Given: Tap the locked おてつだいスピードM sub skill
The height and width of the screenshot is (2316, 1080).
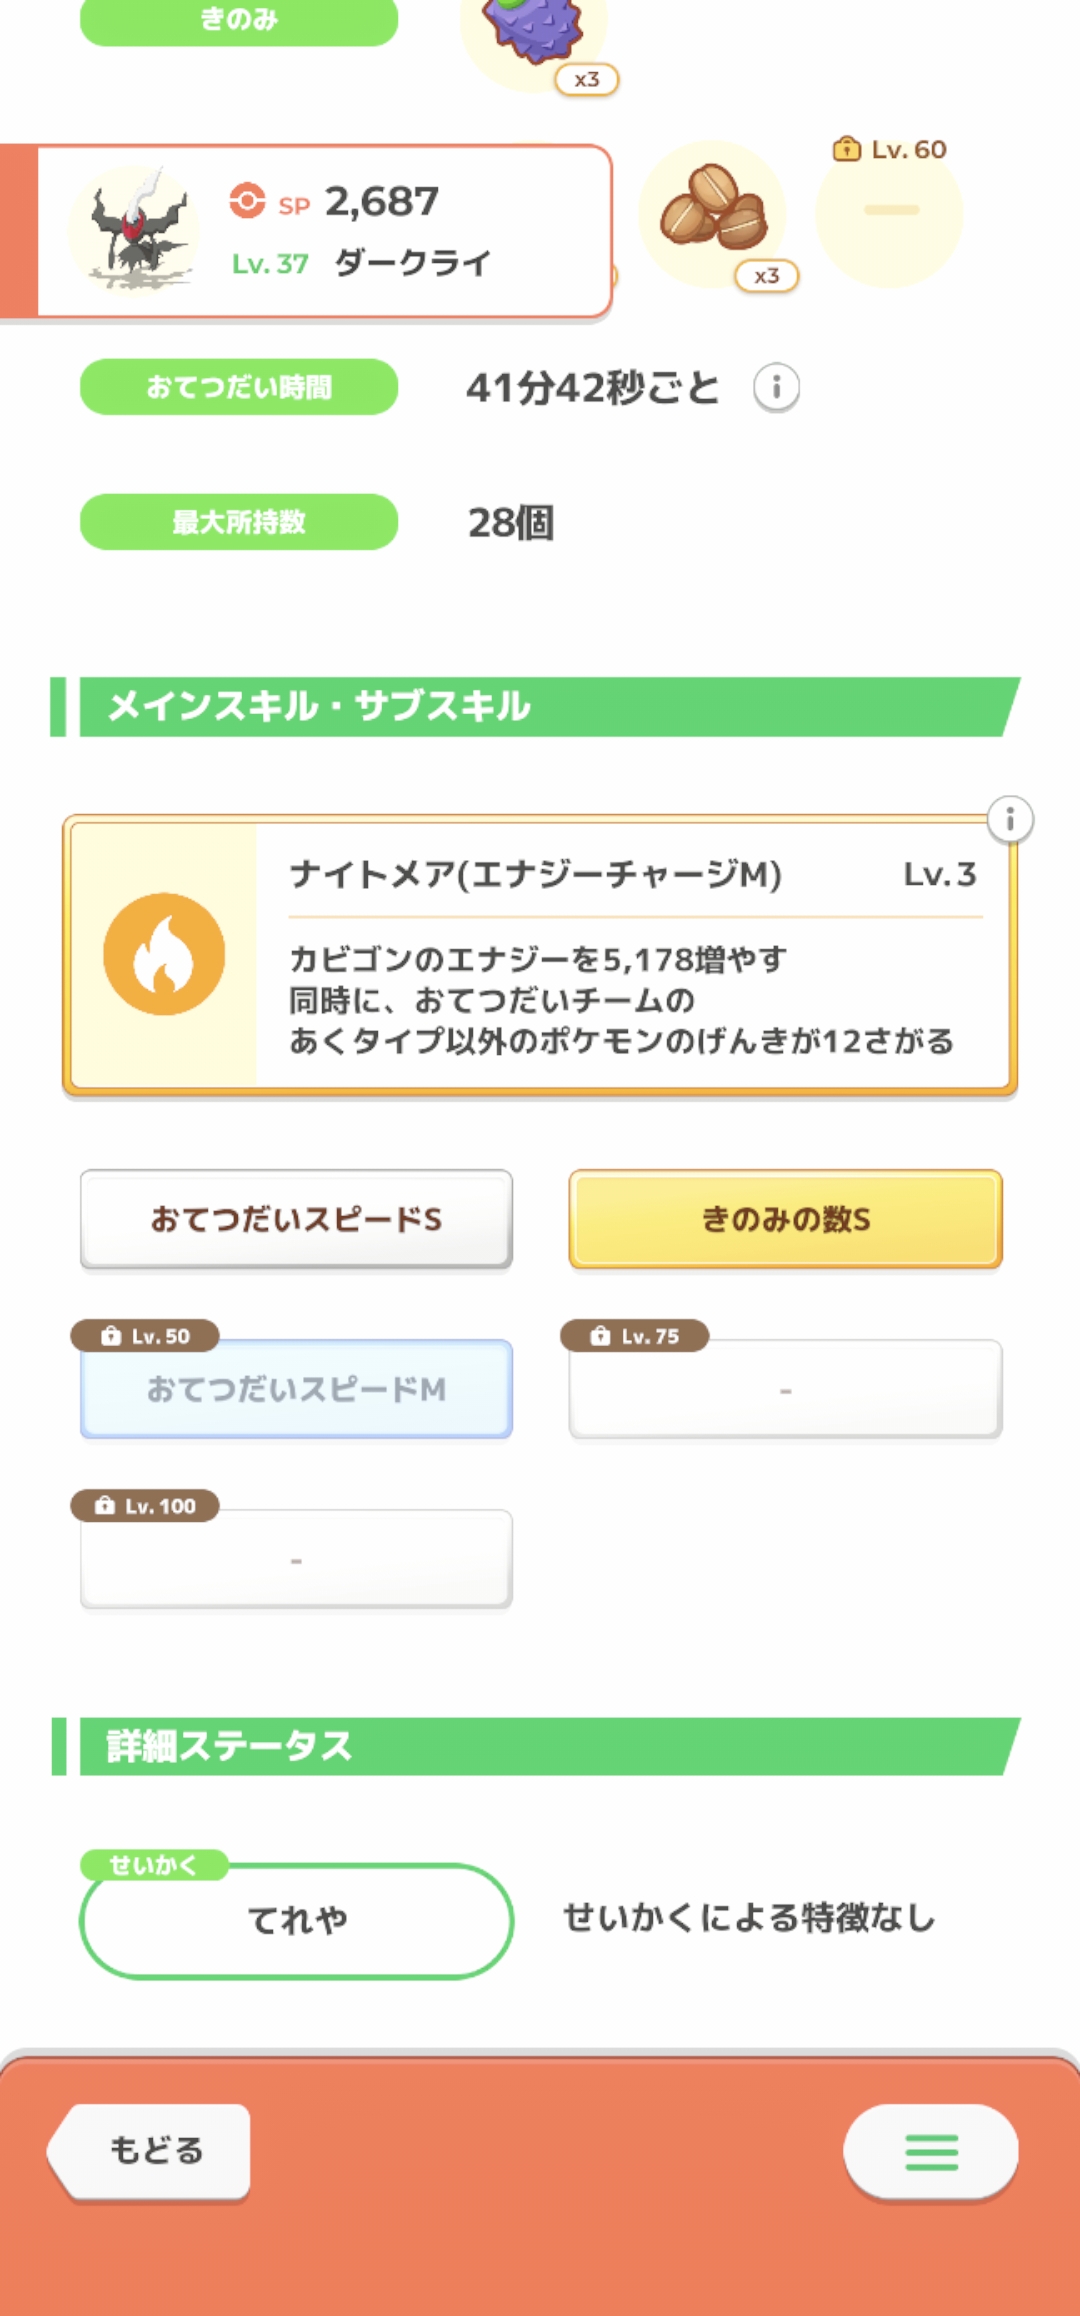Looking at the screenshot, I should tap(296, 1389).
